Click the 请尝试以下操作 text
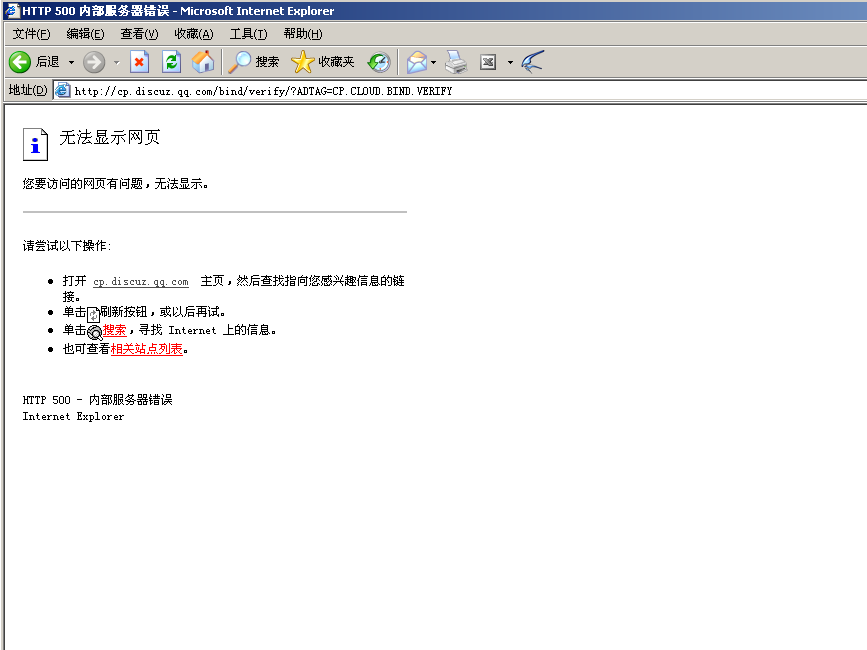The image size is (867, 650). click(67, 246)
